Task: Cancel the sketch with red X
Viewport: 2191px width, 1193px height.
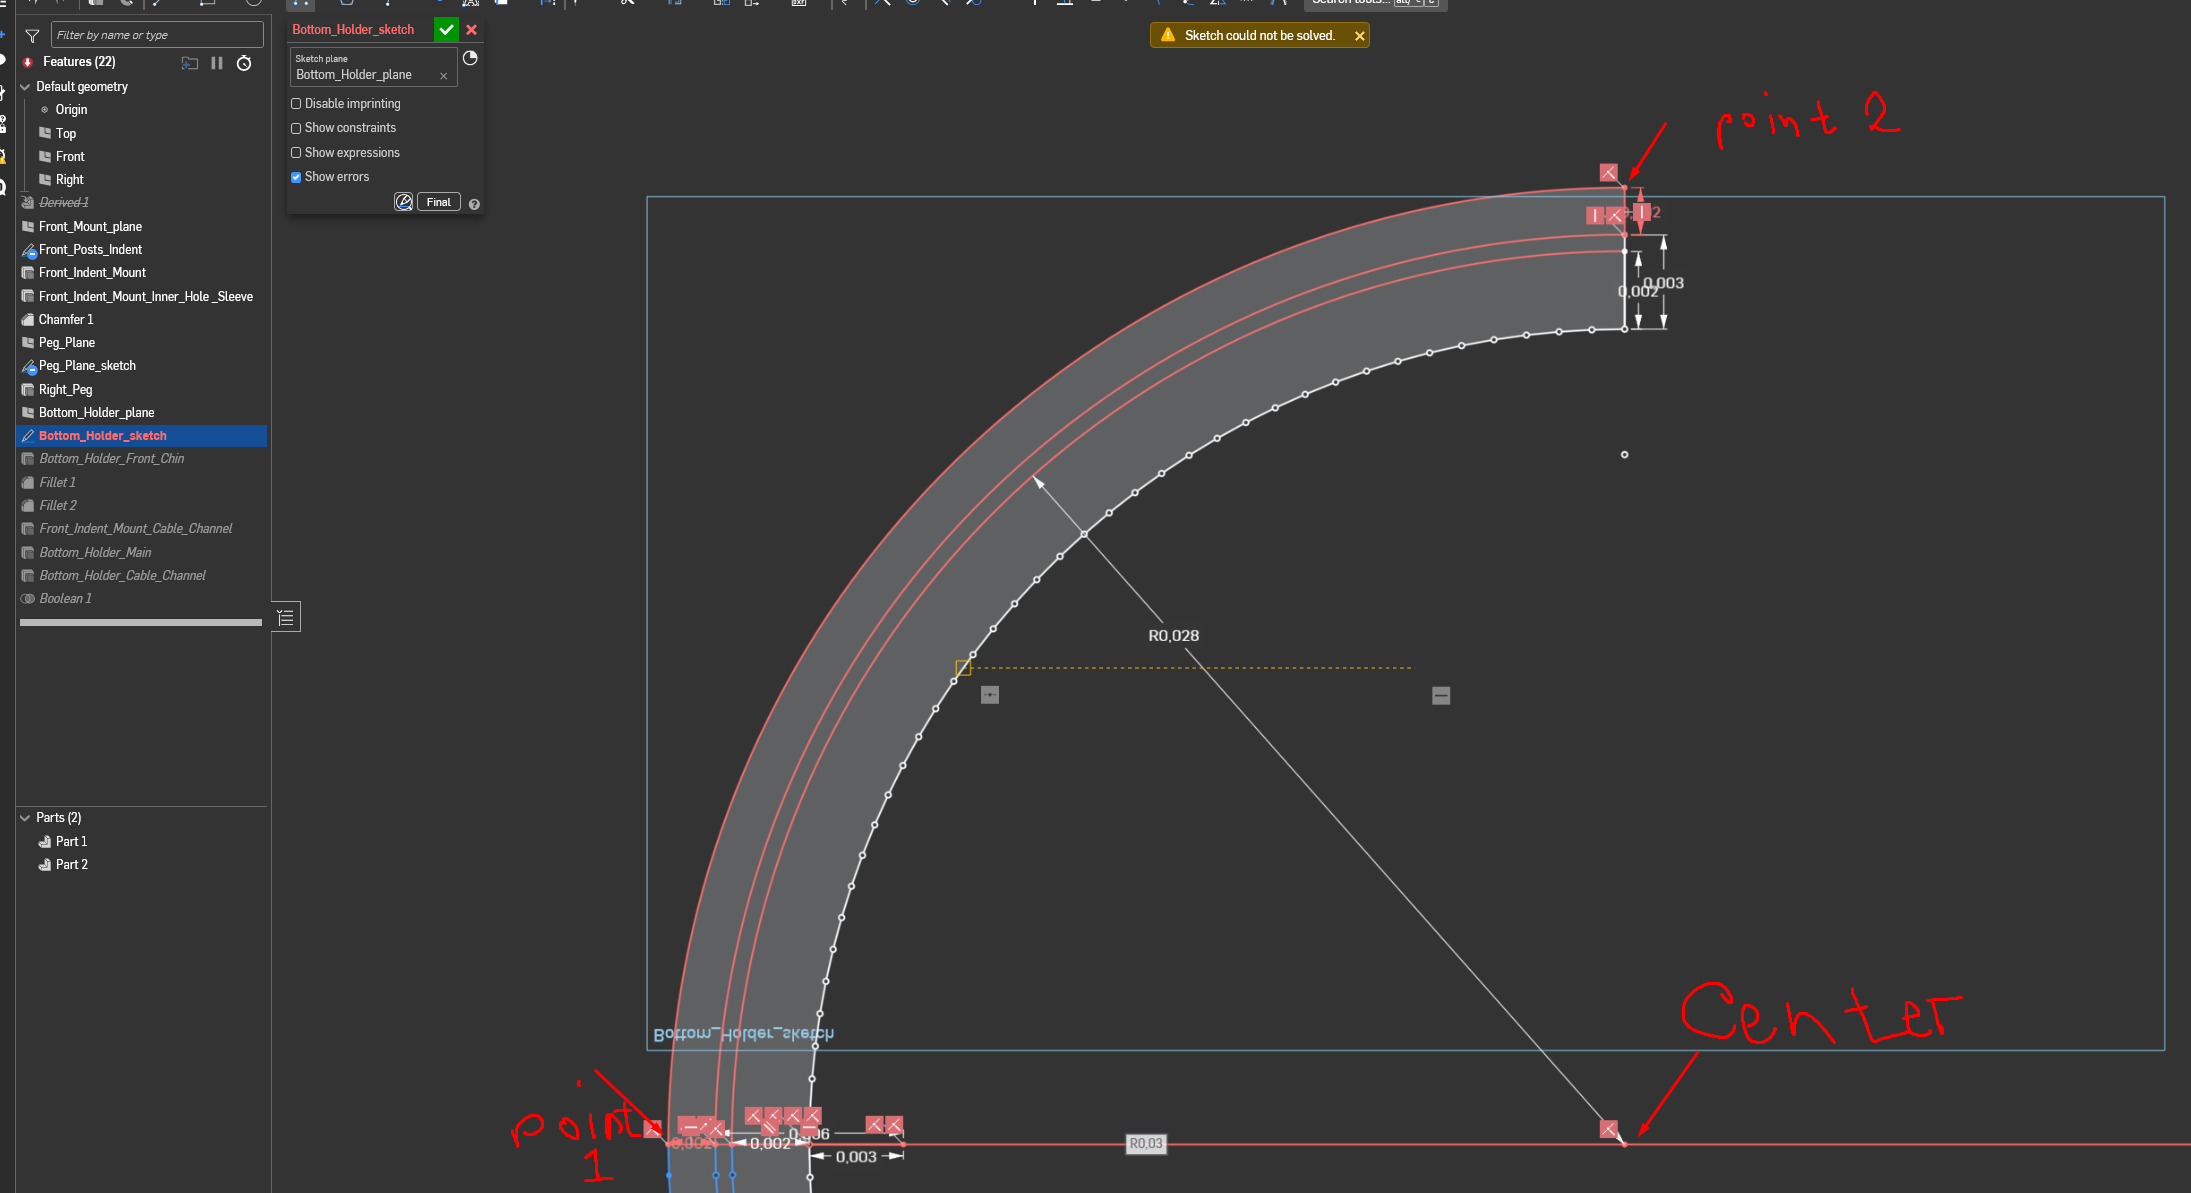Action: [472, 30]
